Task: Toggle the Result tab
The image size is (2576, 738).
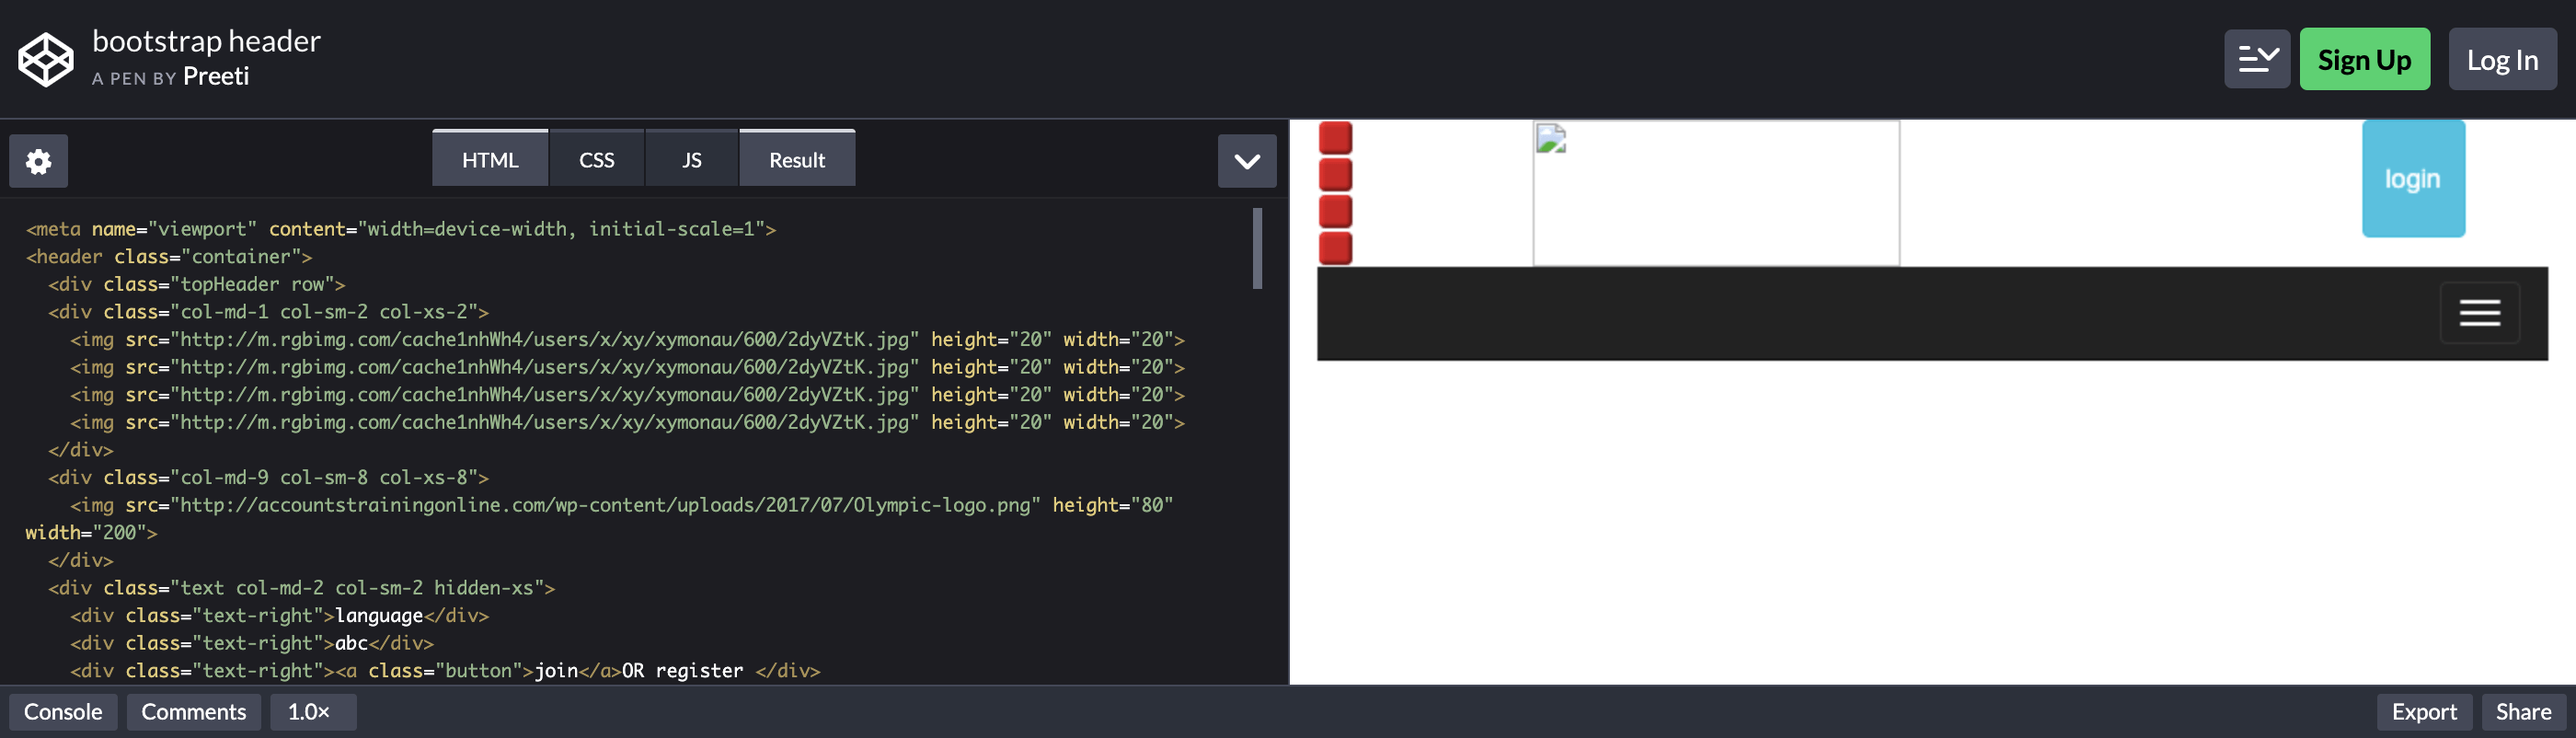Action: click(x=797, y=159)
